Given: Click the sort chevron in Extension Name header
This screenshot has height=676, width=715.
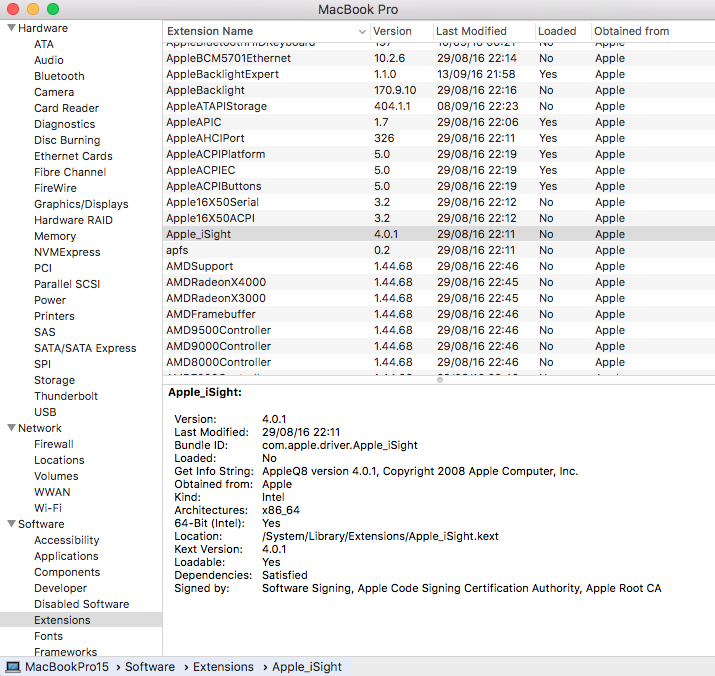Looking at the screenshot, I should coord(362,31).
